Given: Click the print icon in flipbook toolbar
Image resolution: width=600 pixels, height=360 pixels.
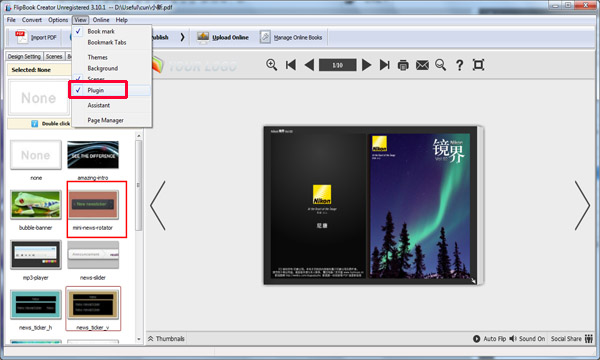Looking at the screenshot, I should [x=403, y=65].
